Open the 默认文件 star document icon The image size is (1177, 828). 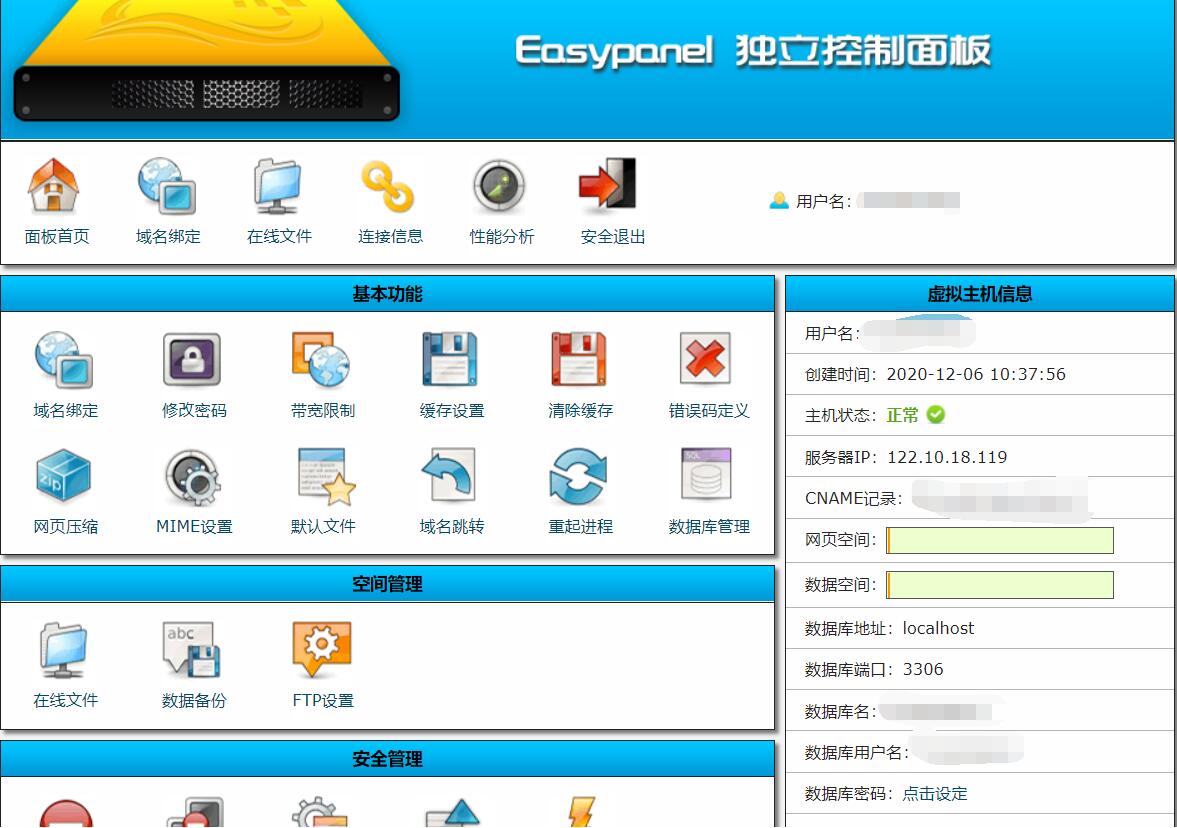click(x=327, y=477)
